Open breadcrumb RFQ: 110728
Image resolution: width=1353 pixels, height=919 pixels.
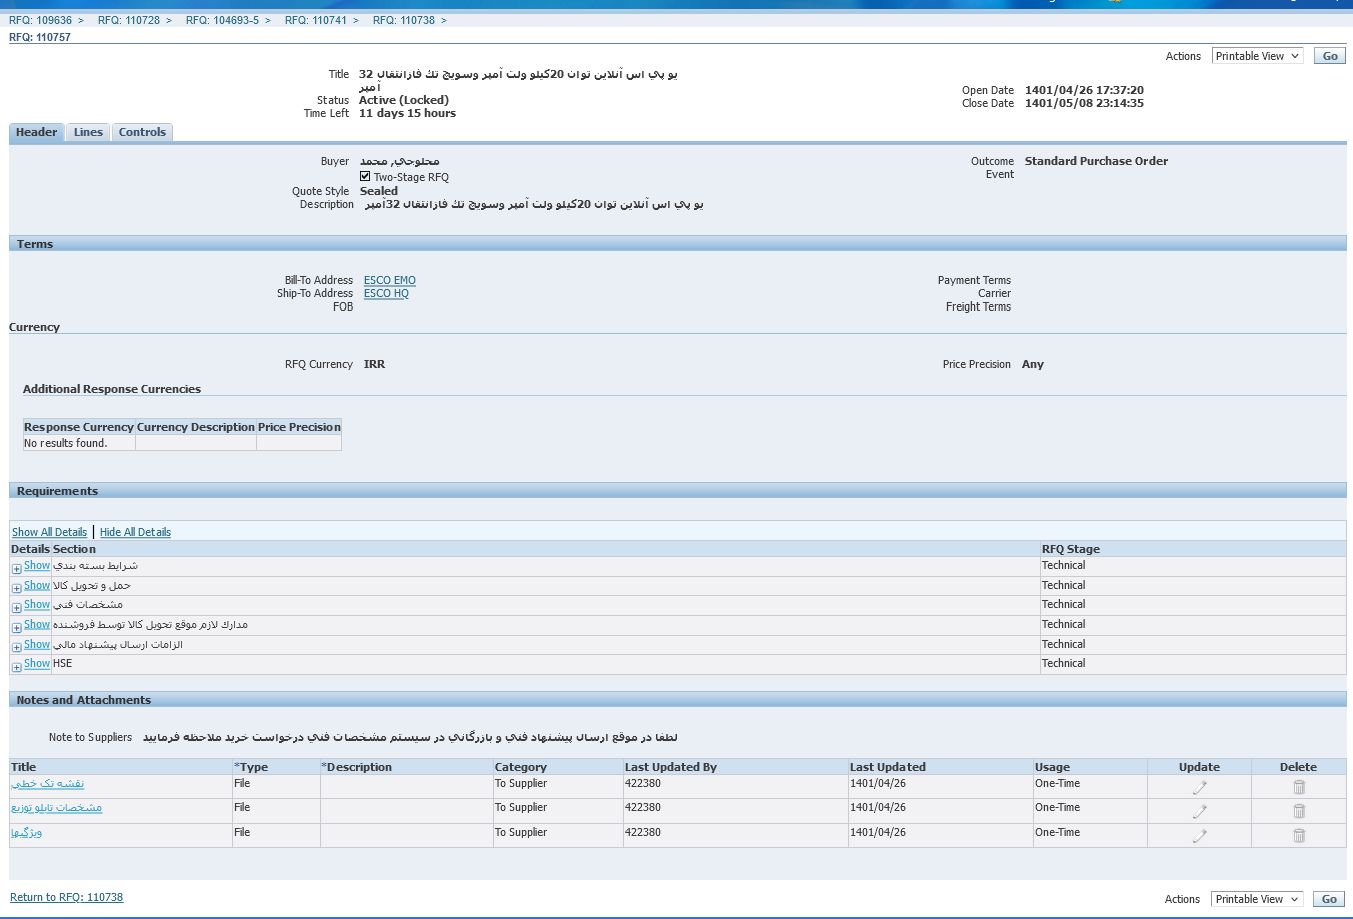point(129,20)
